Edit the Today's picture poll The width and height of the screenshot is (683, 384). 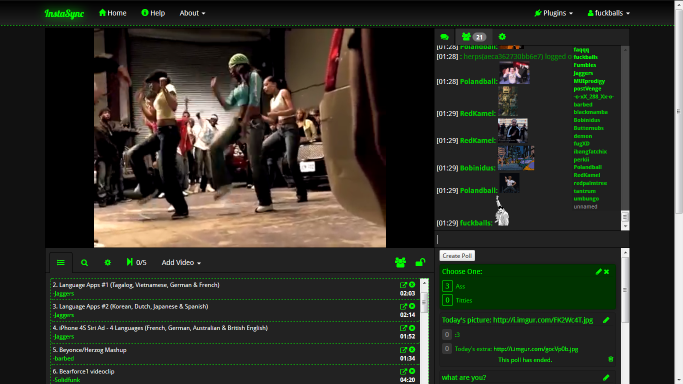606,320
